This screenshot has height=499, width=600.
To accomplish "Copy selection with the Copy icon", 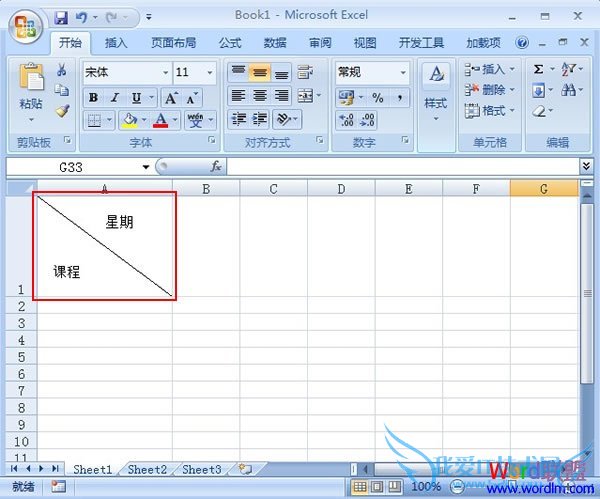I will click(x=62, y=90).
